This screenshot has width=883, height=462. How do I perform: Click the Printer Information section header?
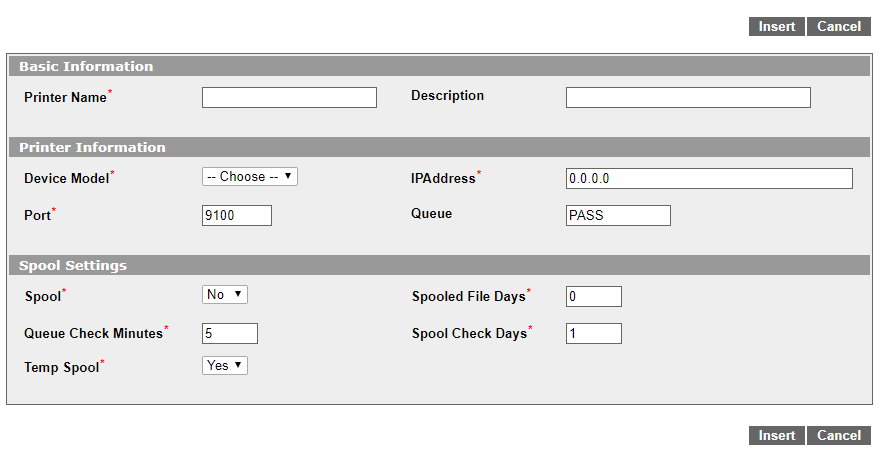(x=439, y=147)
